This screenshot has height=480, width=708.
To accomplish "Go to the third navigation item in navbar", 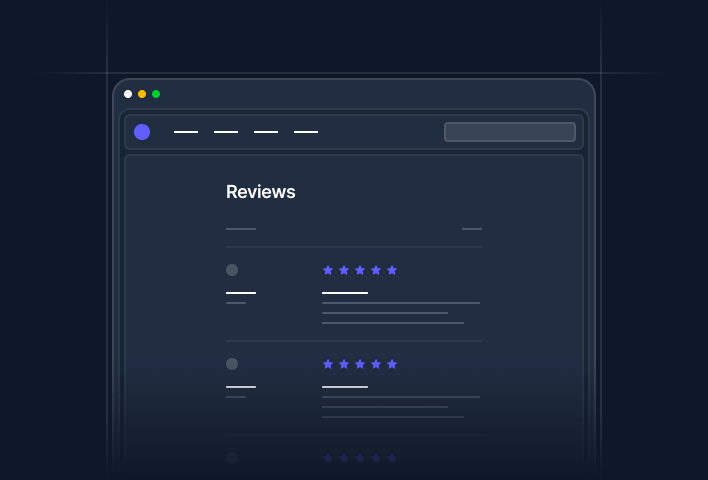I will (266, 132).
